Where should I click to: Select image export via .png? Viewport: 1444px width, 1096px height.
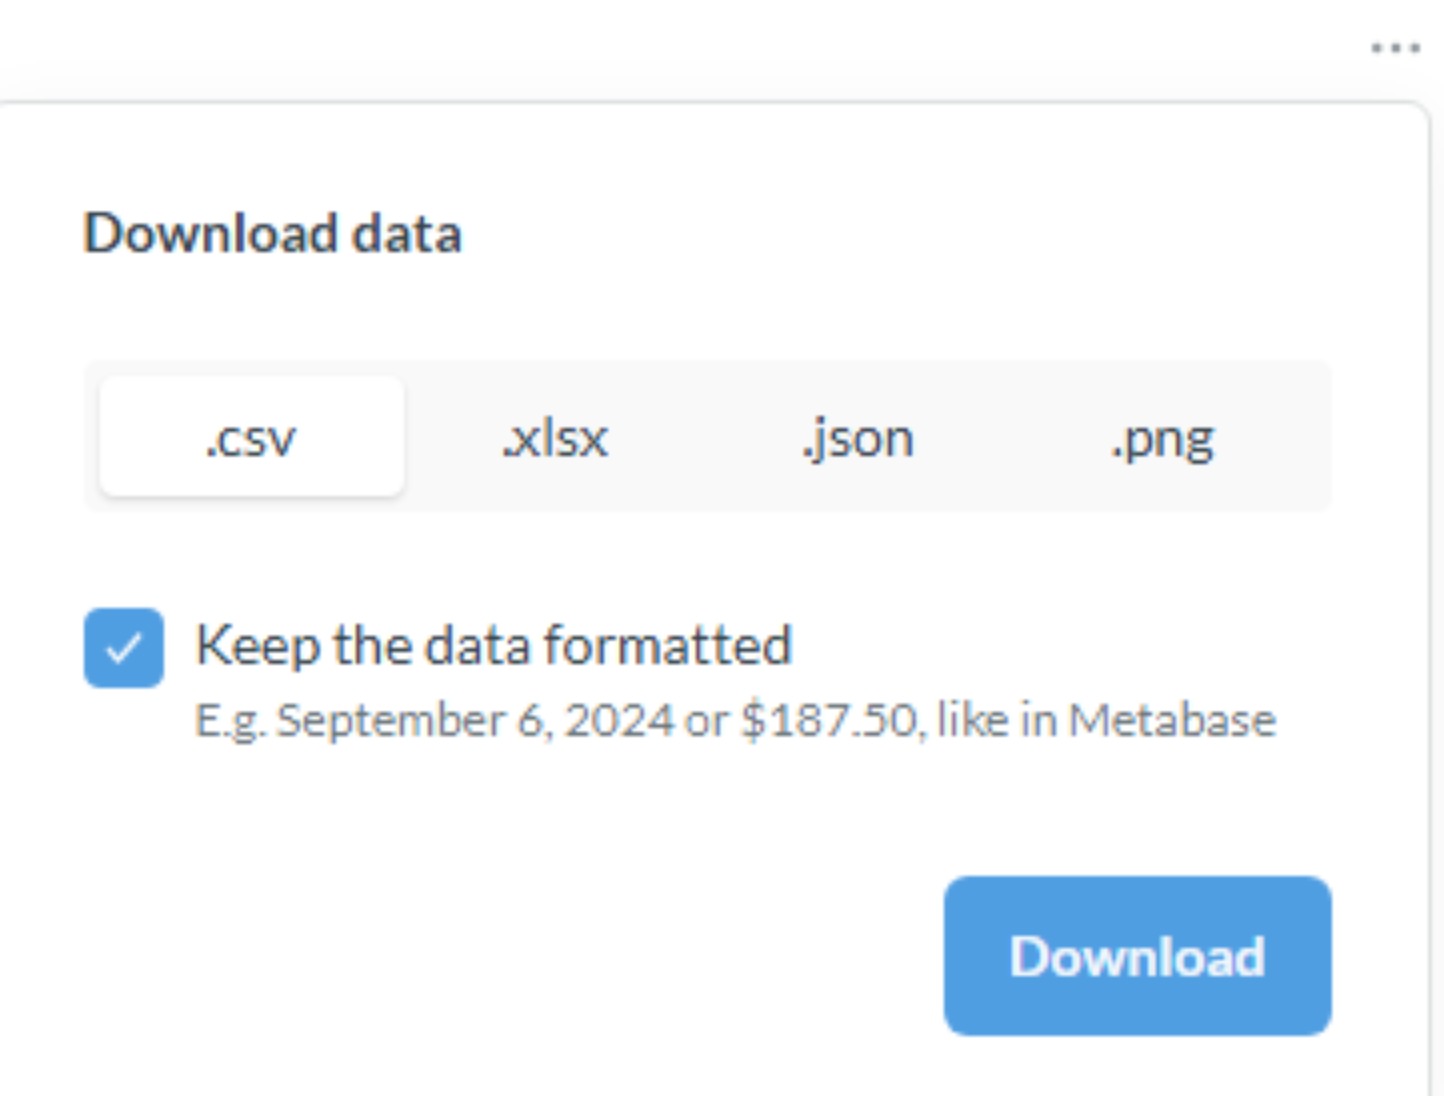(1162, 437)
